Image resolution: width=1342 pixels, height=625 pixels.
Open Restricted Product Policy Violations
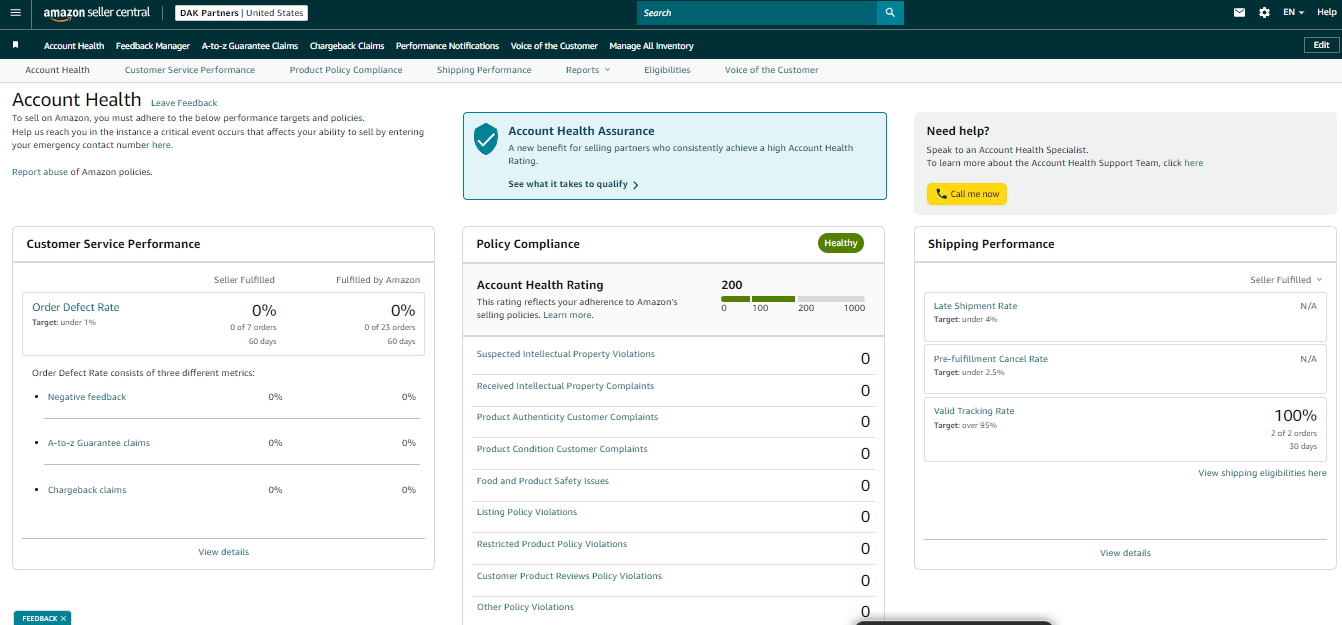point(552,544)
